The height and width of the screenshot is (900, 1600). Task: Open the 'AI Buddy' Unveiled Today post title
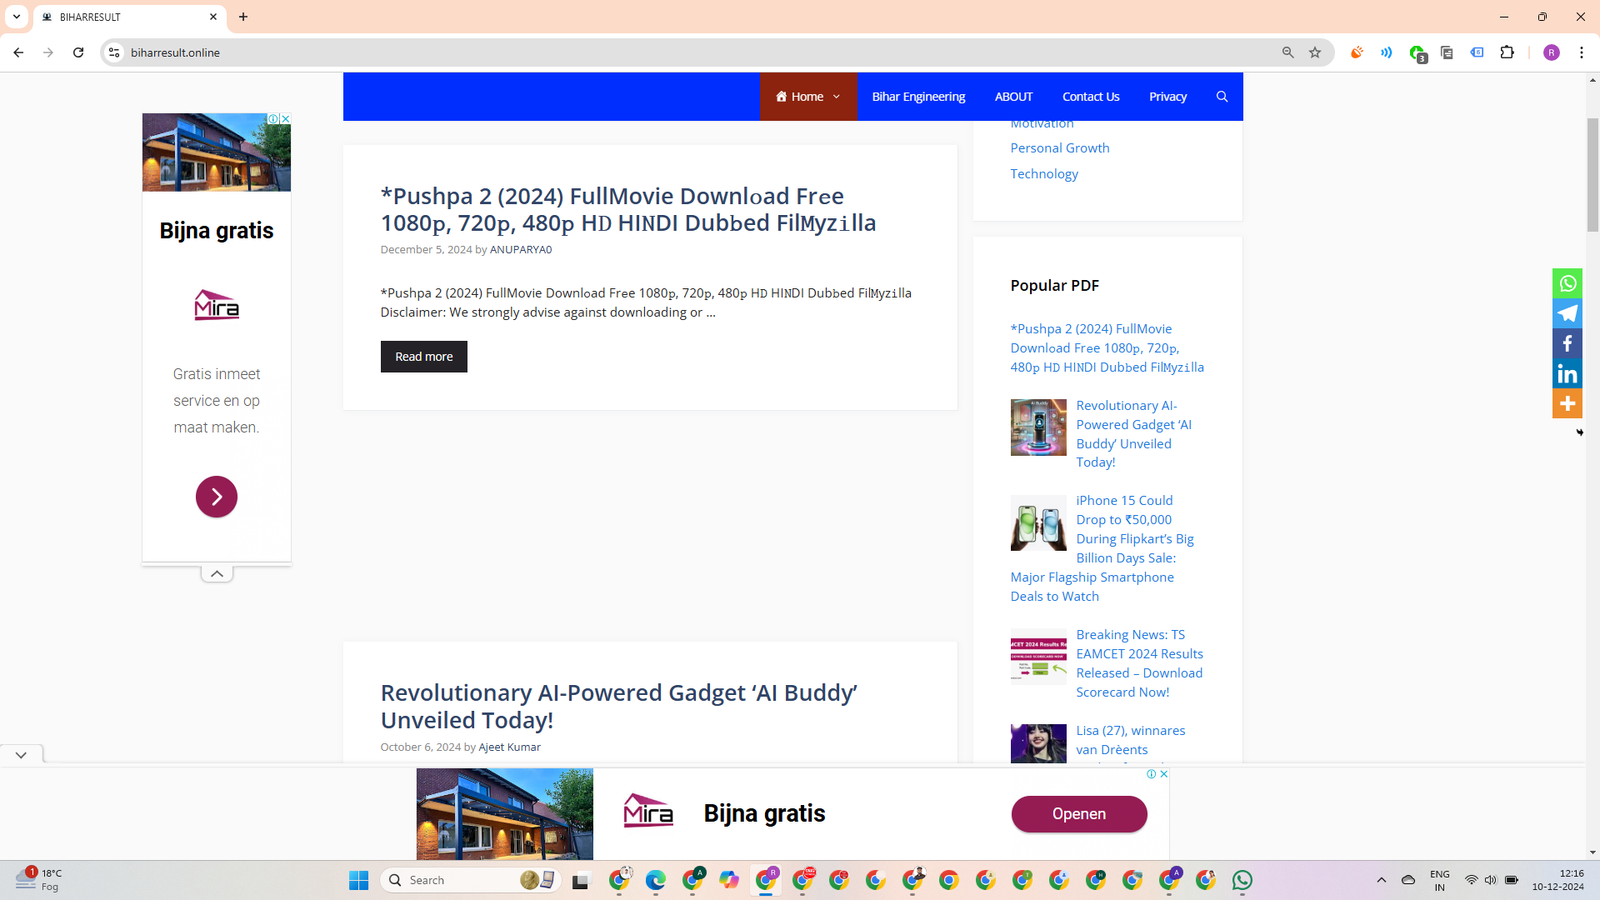[619, 706]
